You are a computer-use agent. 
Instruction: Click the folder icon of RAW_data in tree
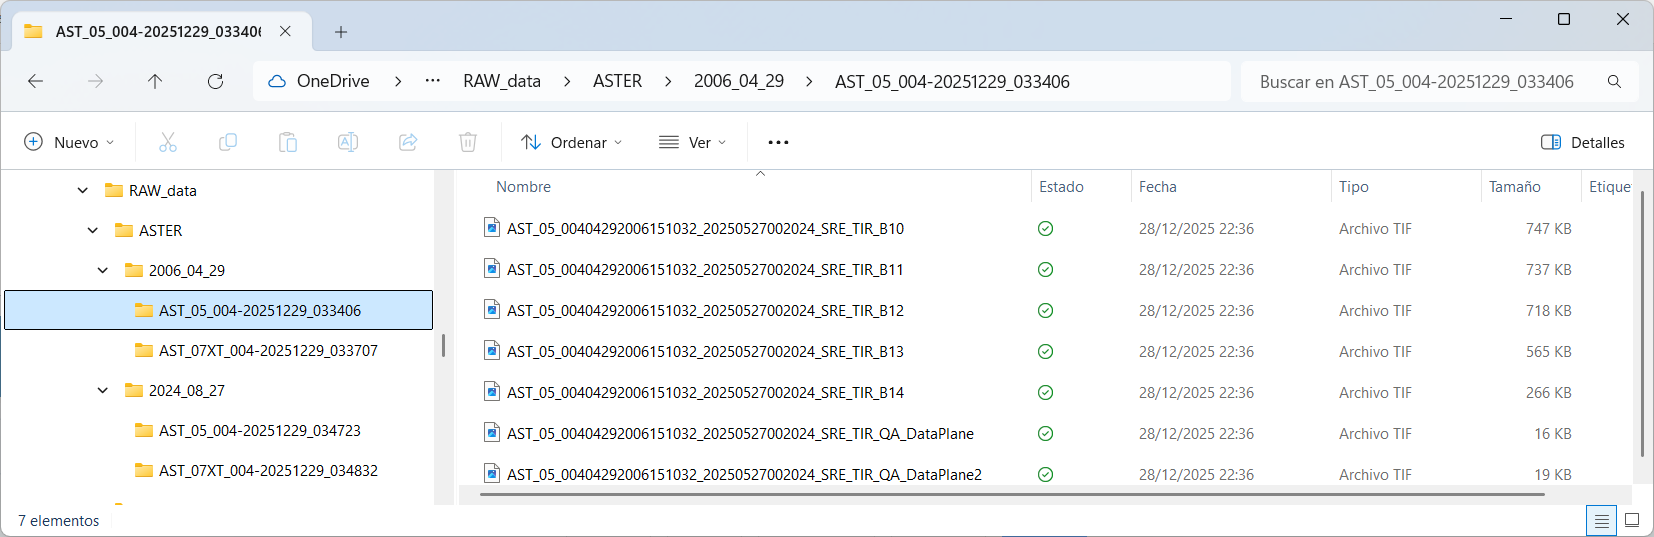tap(114, 190)
